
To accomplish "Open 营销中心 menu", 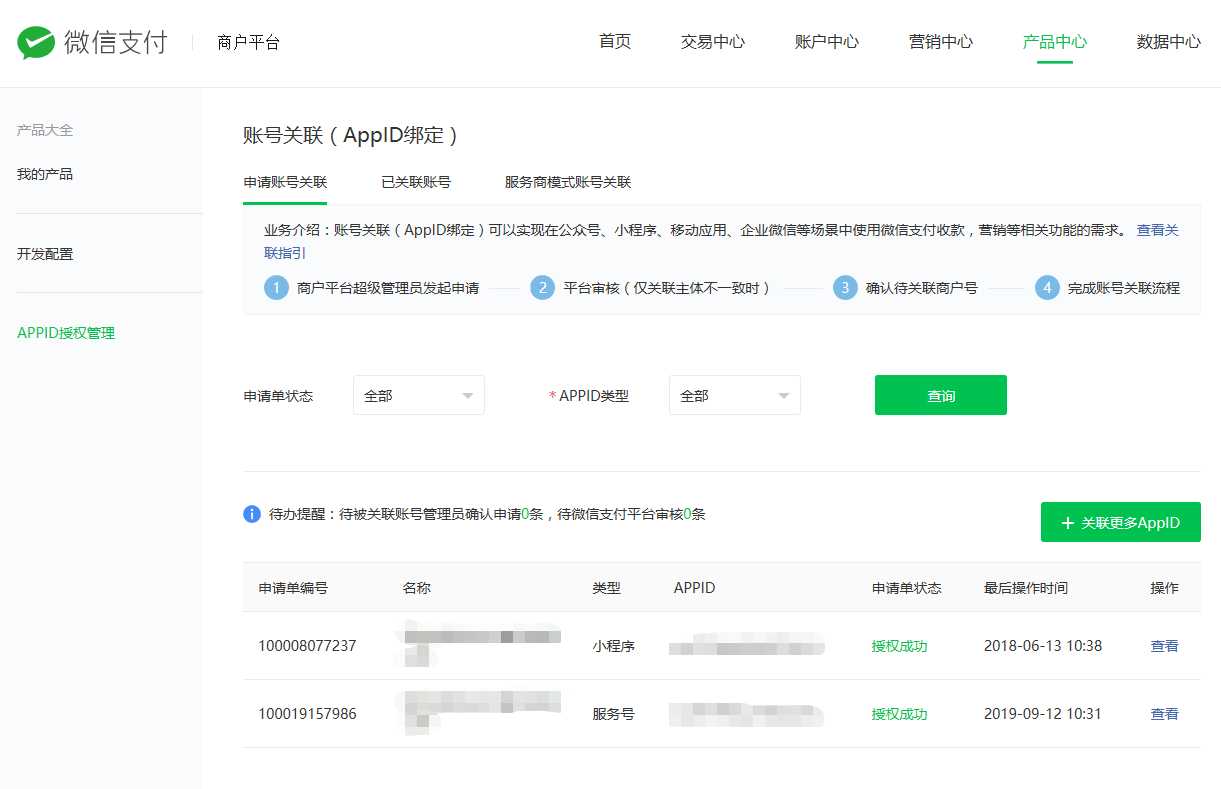I will tap(941, 42).
